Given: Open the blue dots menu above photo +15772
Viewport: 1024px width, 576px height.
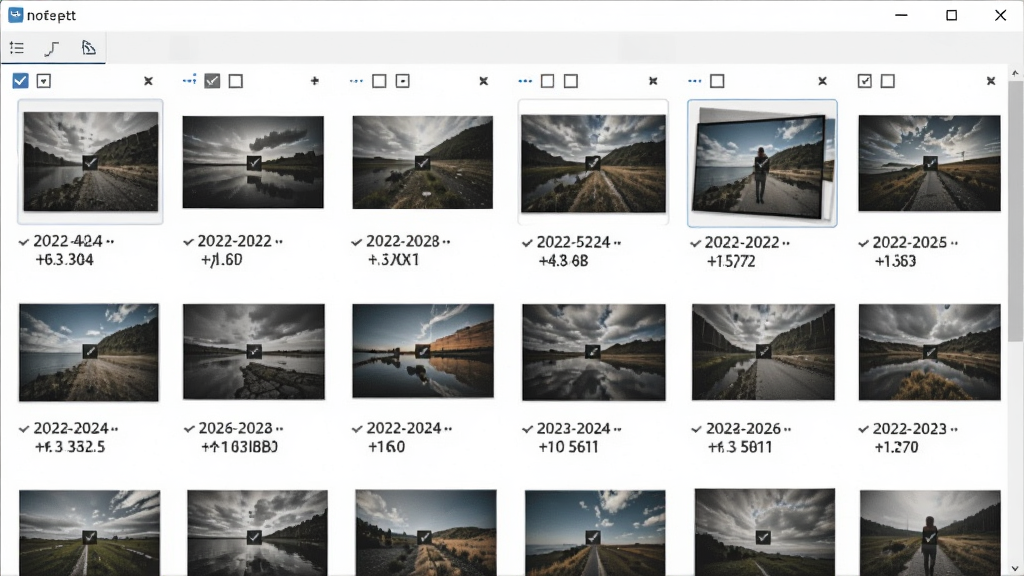Looking at the screenshot, I should click(x=694, y=81).
